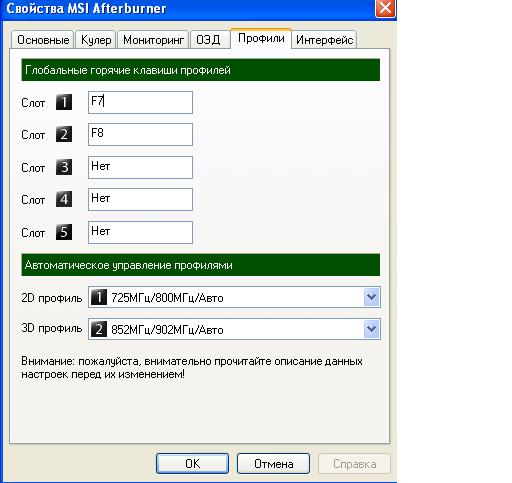Click the Отмена button

[273, 463]
